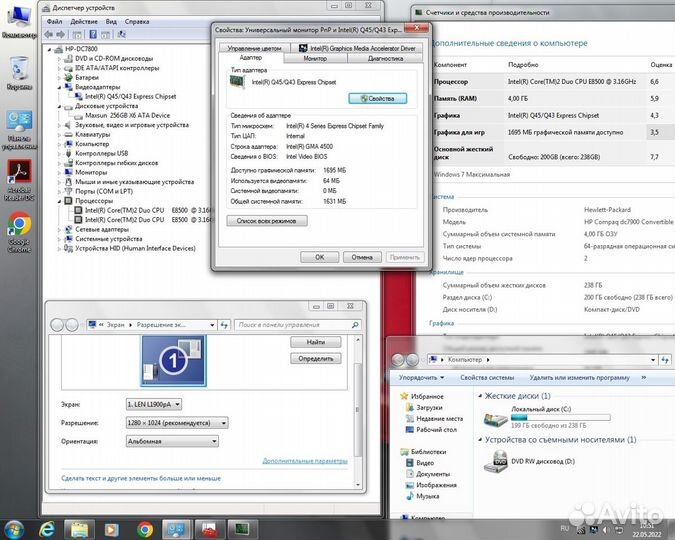This screenshot has width=675, height=540.
Task: Launch Adobe Reader DC desktop icon
Action: coord(19,180)
